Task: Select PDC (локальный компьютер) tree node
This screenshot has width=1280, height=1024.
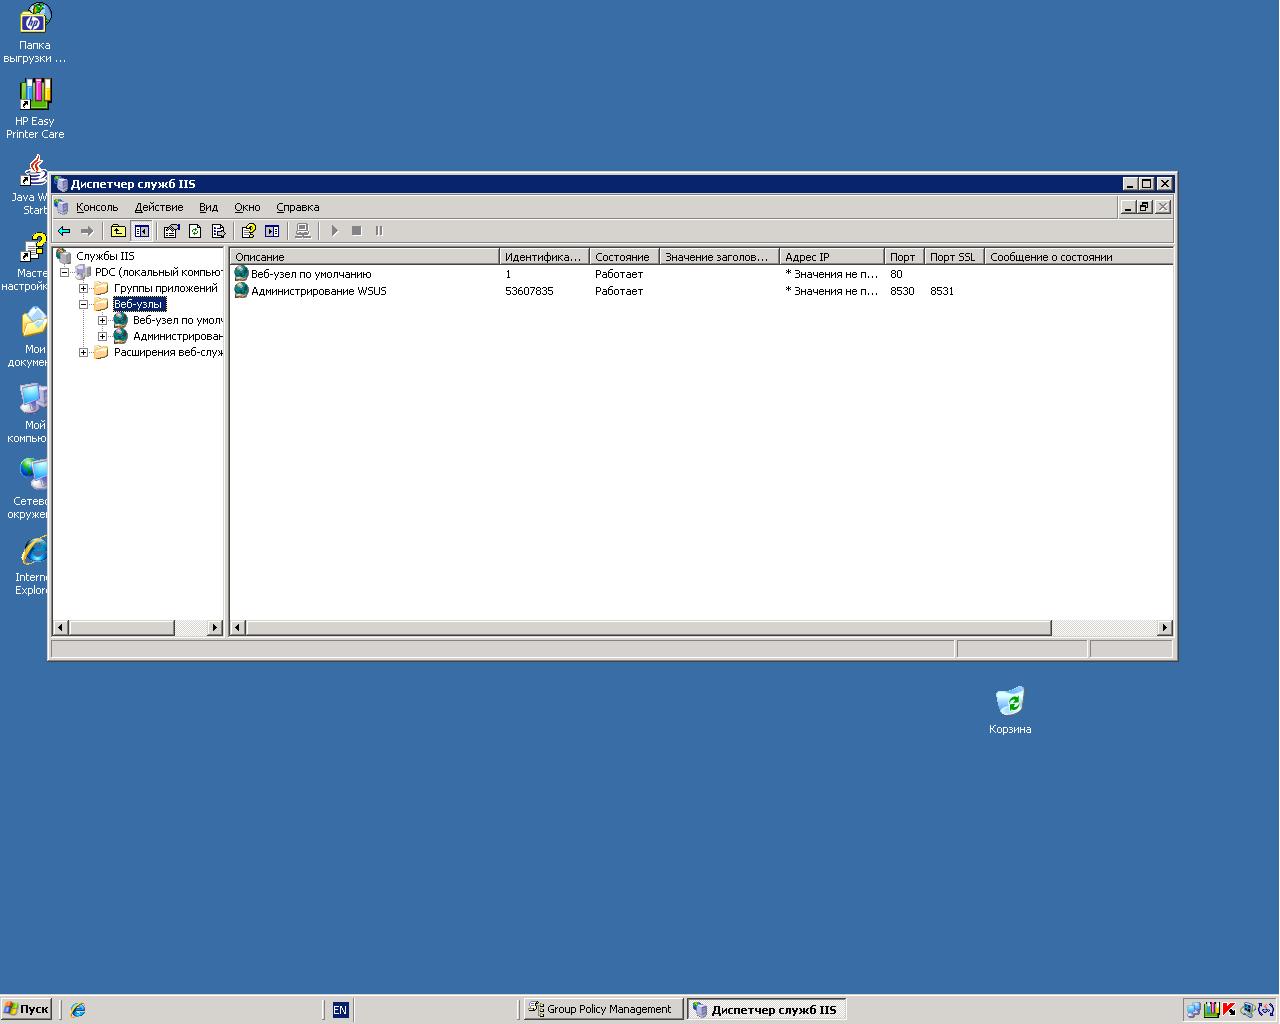Action: 158,272
